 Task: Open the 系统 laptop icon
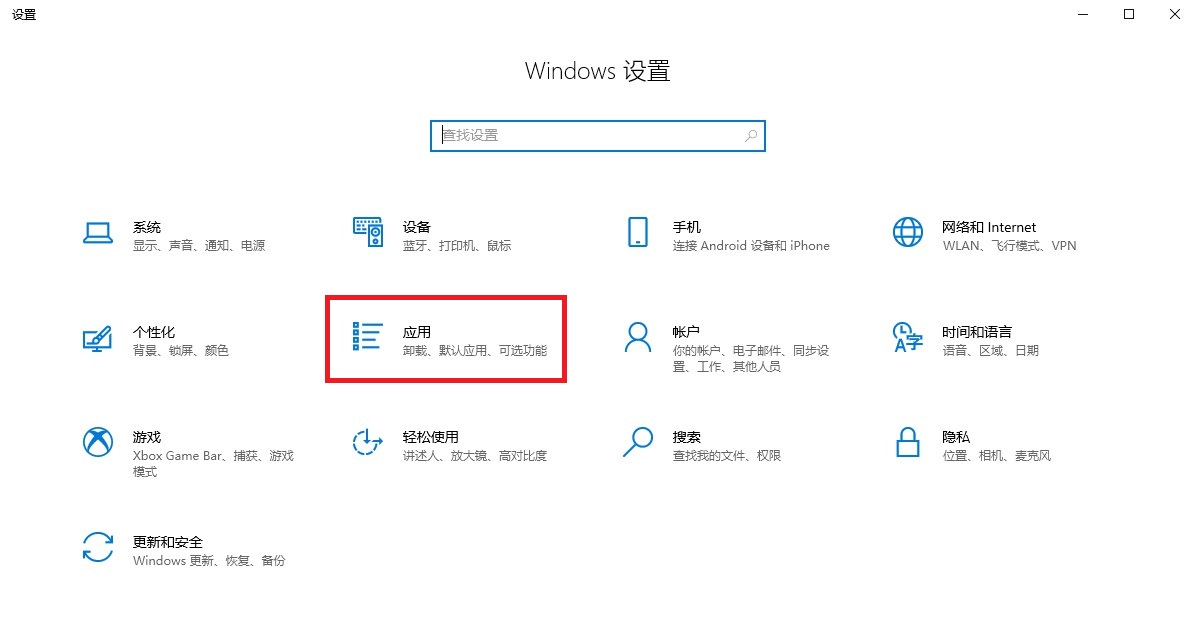tap(98, 233)
